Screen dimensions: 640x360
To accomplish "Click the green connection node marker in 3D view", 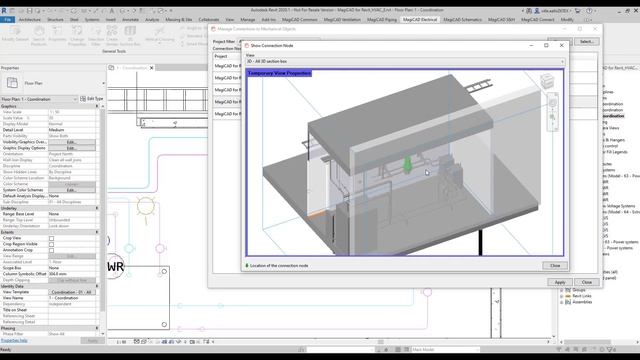I will tap(407, 164).
